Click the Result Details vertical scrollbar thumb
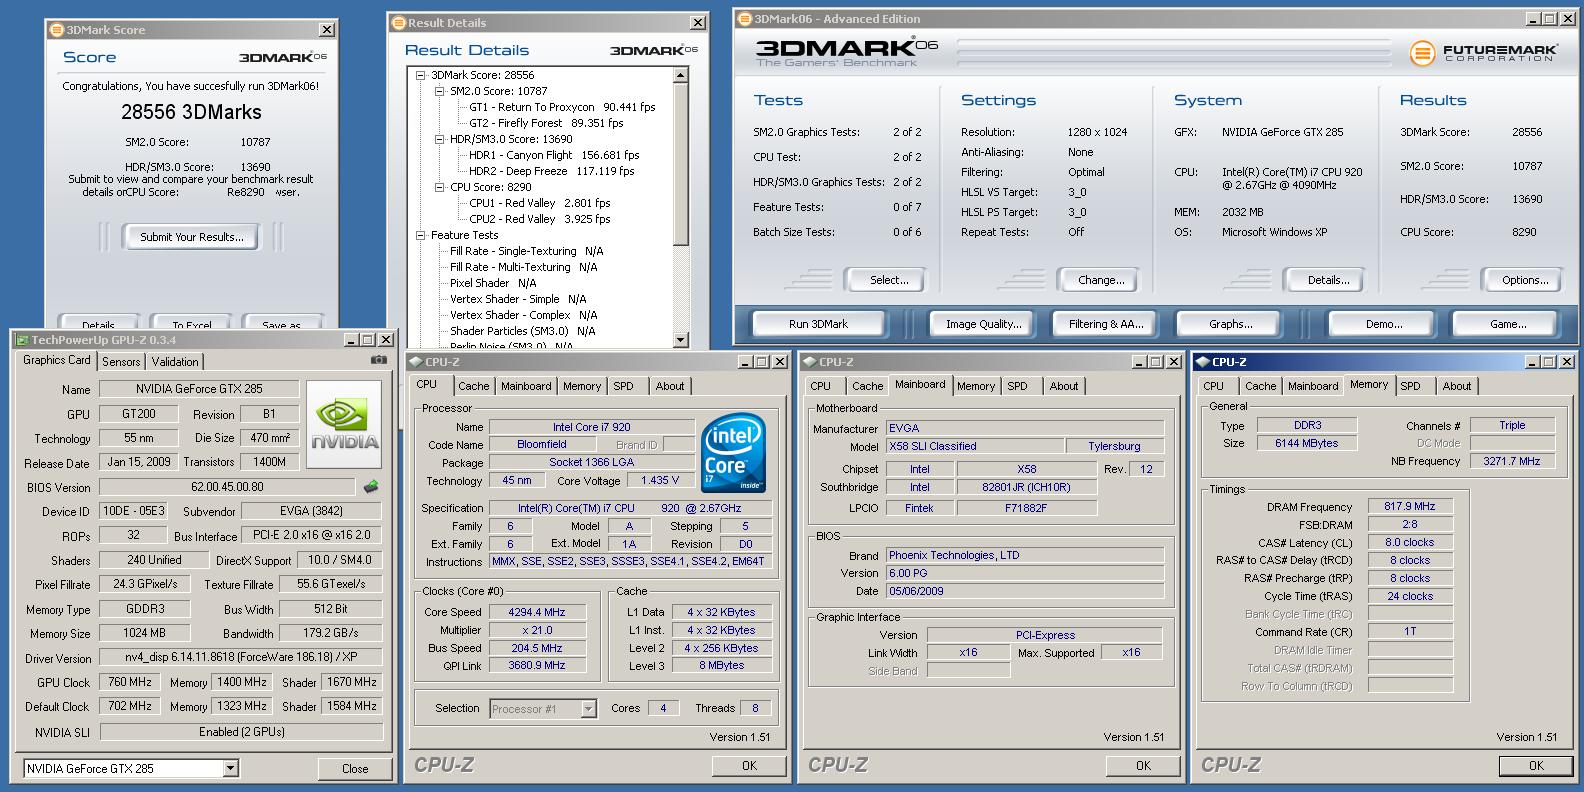Image resolution: width=1584 pixels, height=792 pixels. click(x=681, y=164)
